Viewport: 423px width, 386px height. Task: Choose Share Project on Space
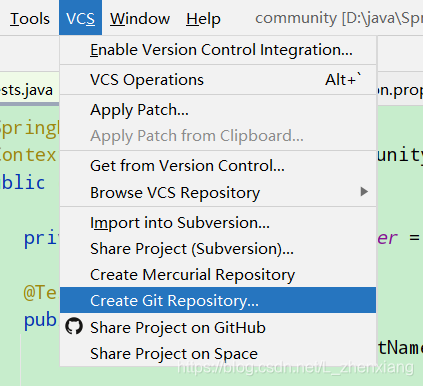tap(218, 353)
